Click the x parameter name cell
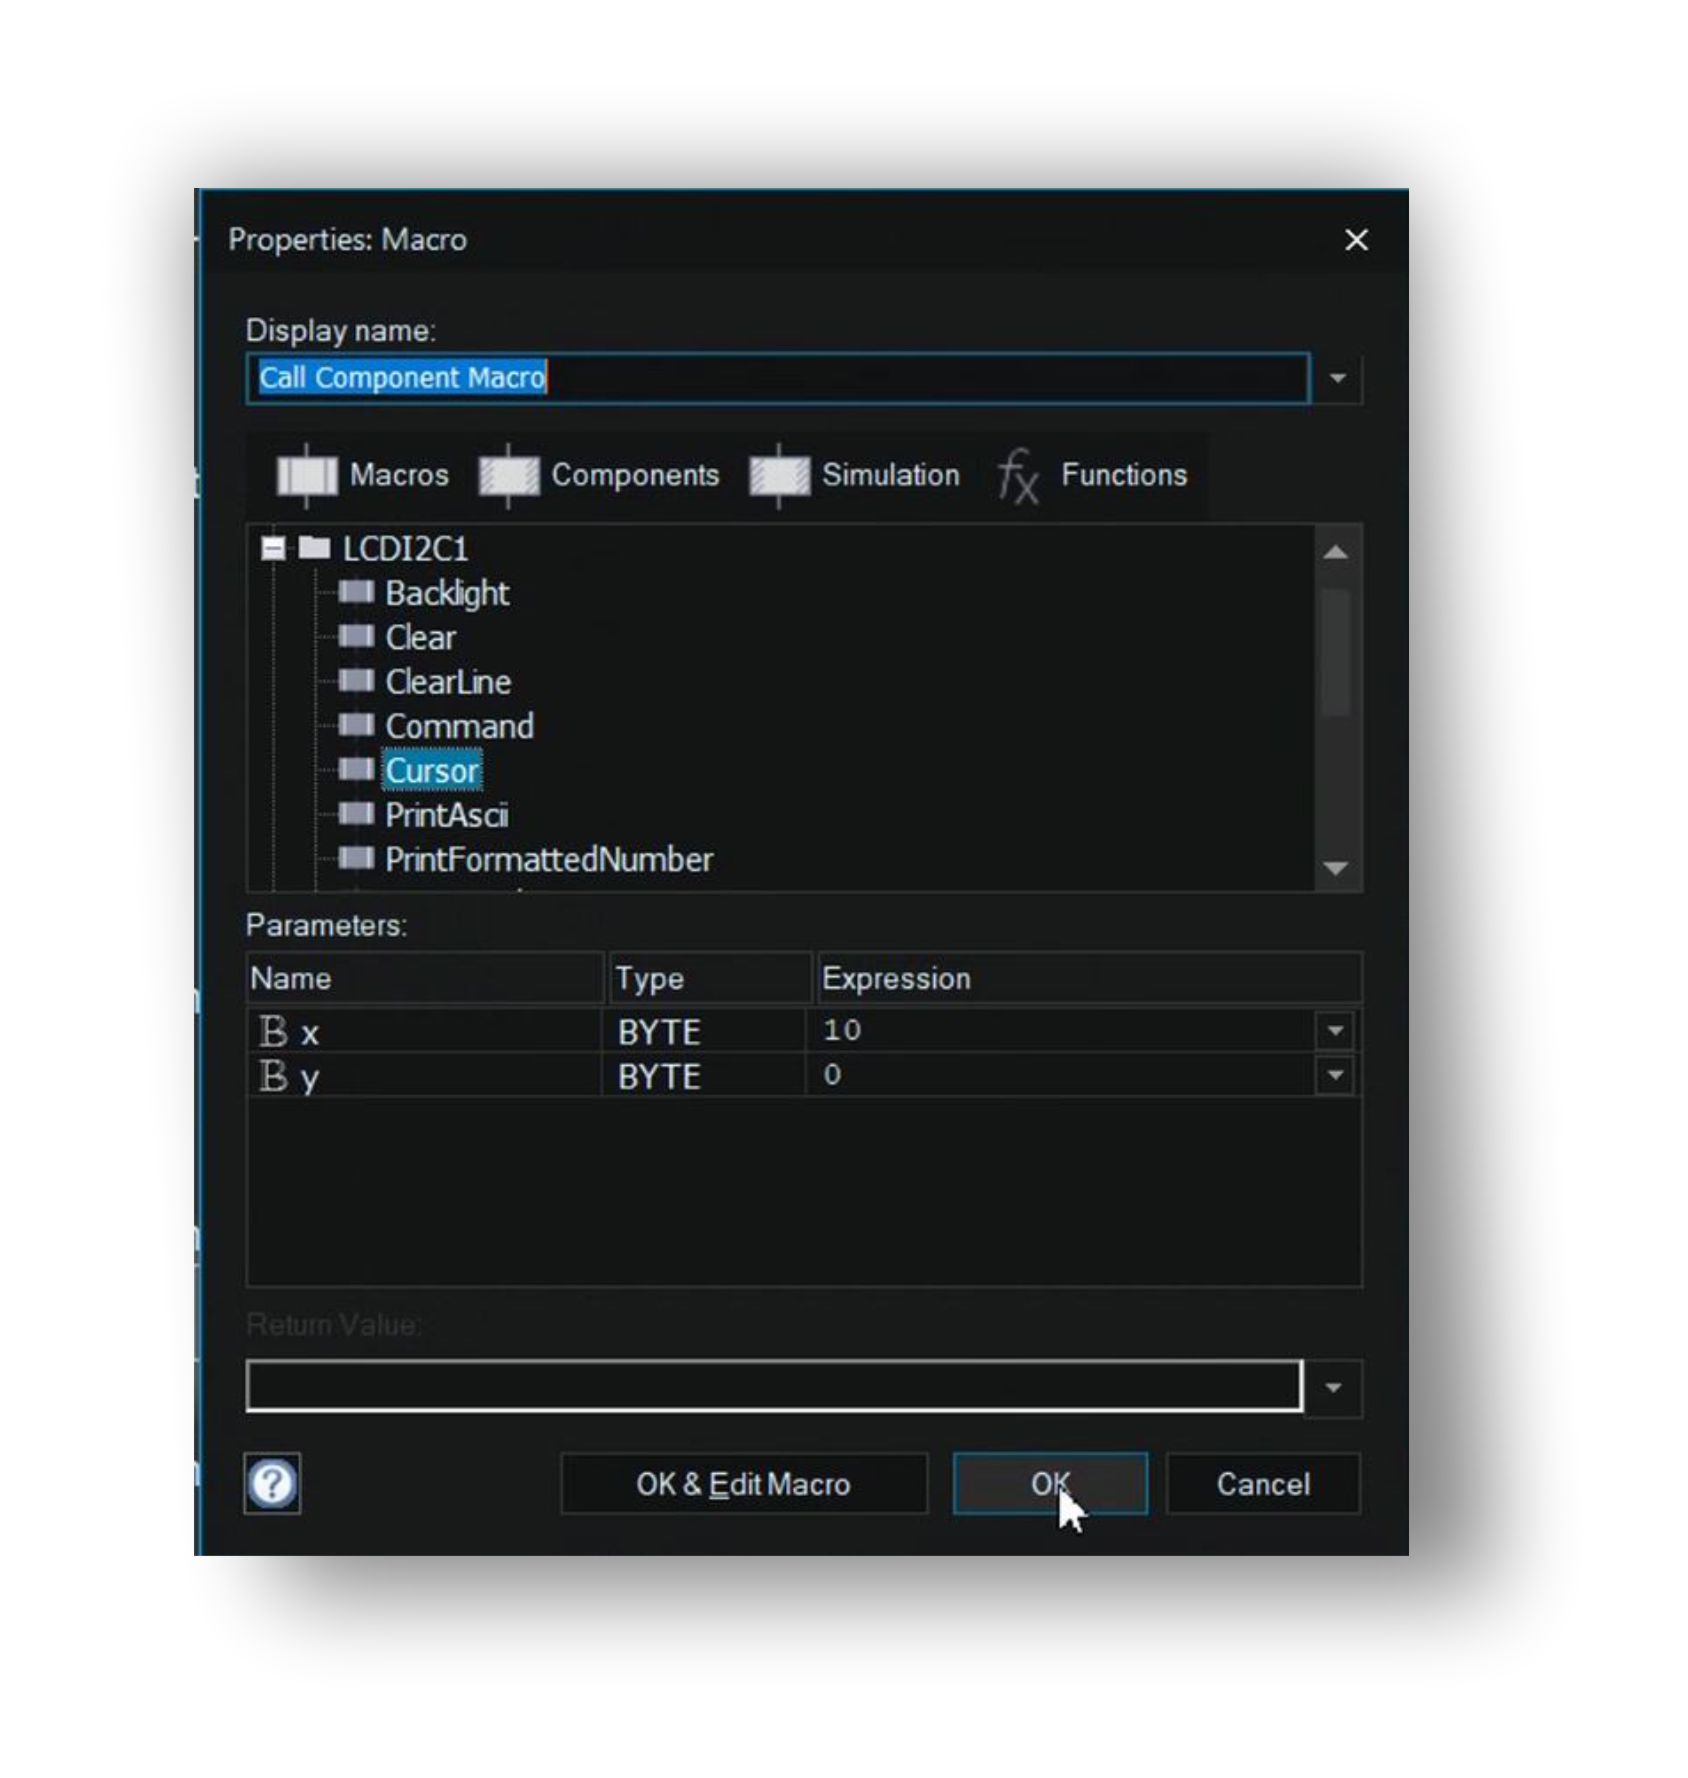This screenshot has width=1688, height=1778. coord(425,1031)
